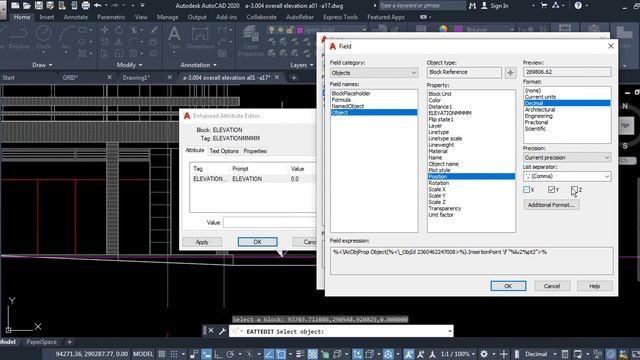
Task: Open the Annotate ribbon tab
Action: point(76,17)
